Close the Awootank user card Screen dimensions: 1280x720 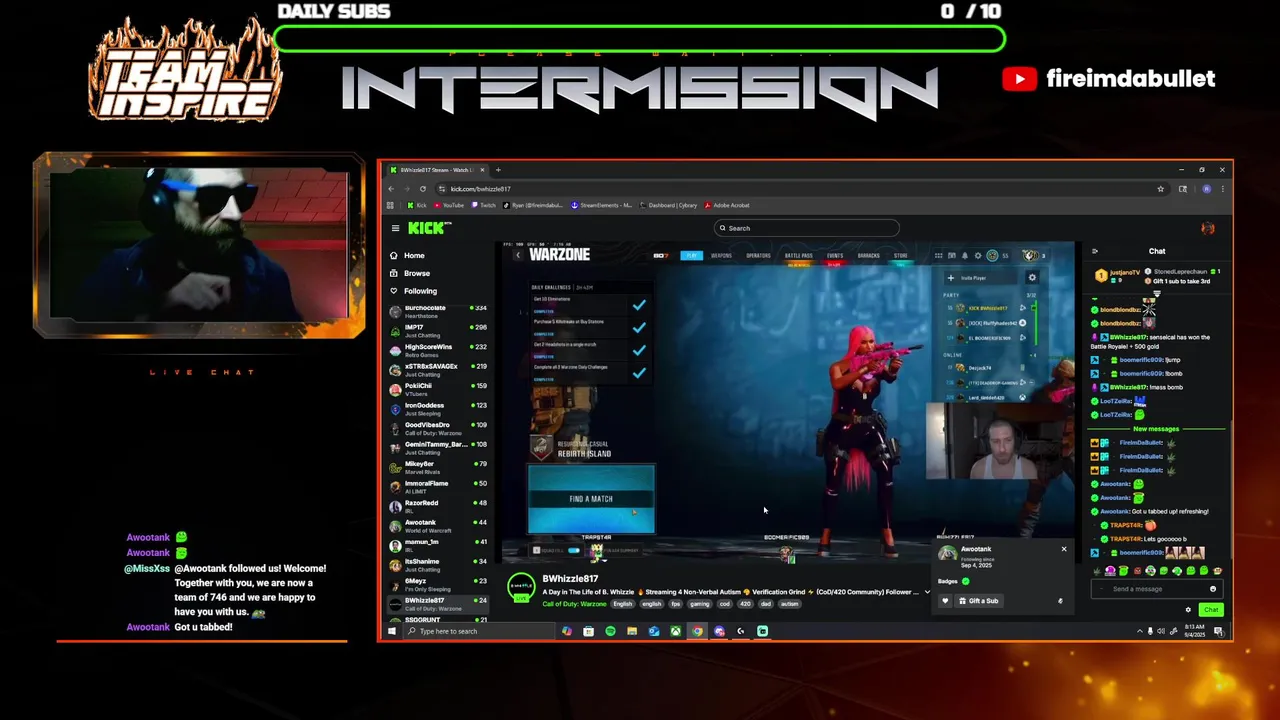pyautogui.click(x=1064, y=549)
